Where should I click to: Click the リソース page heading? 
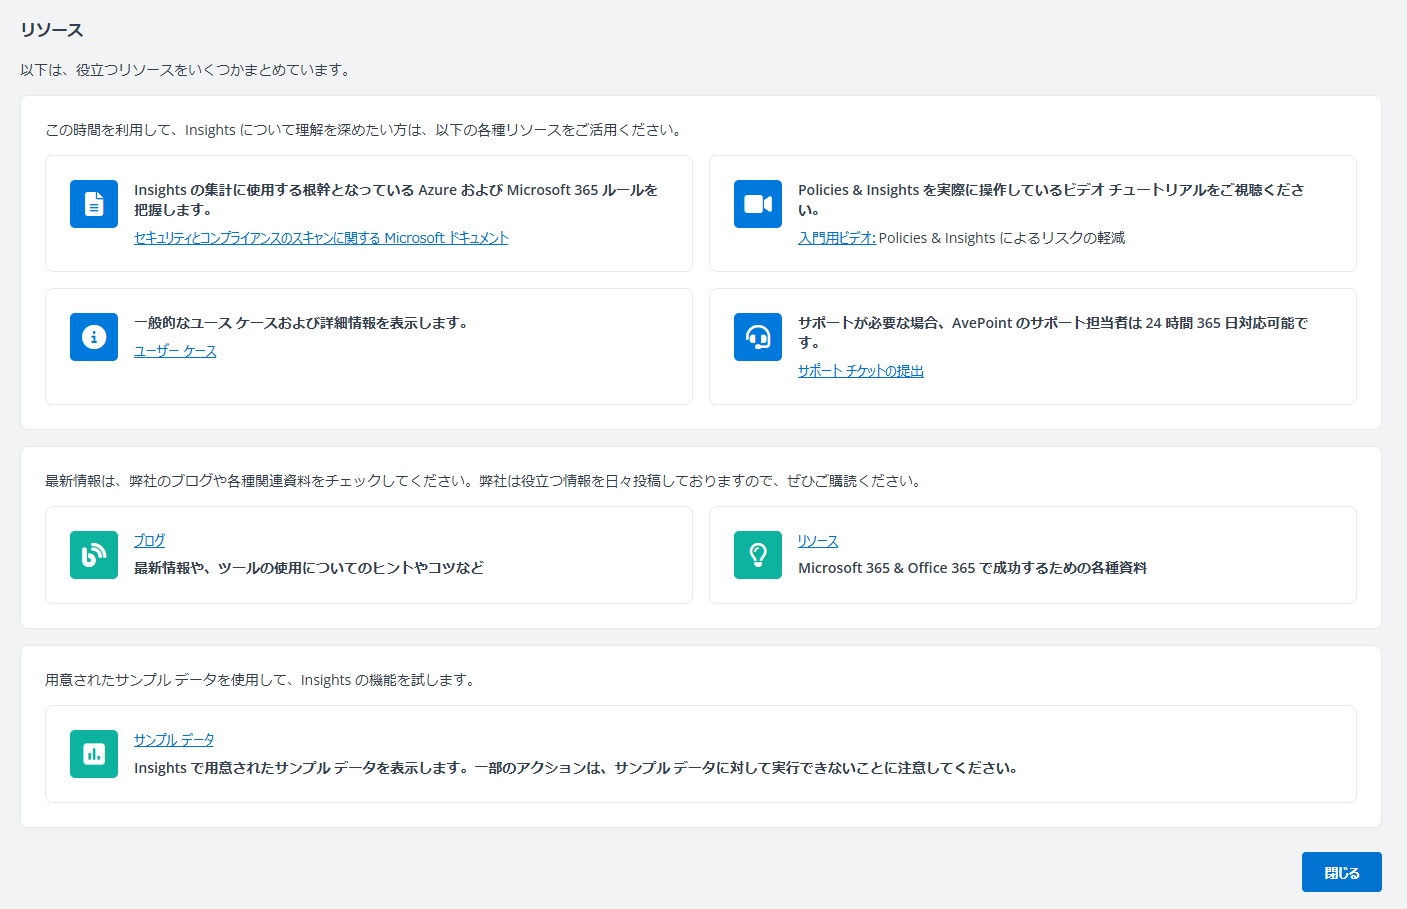coord(52,30)
